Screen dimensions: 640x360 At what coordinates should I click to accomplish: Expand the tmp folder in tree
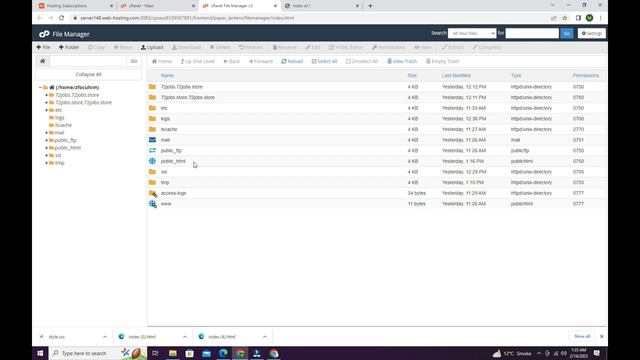coord(47,163)
